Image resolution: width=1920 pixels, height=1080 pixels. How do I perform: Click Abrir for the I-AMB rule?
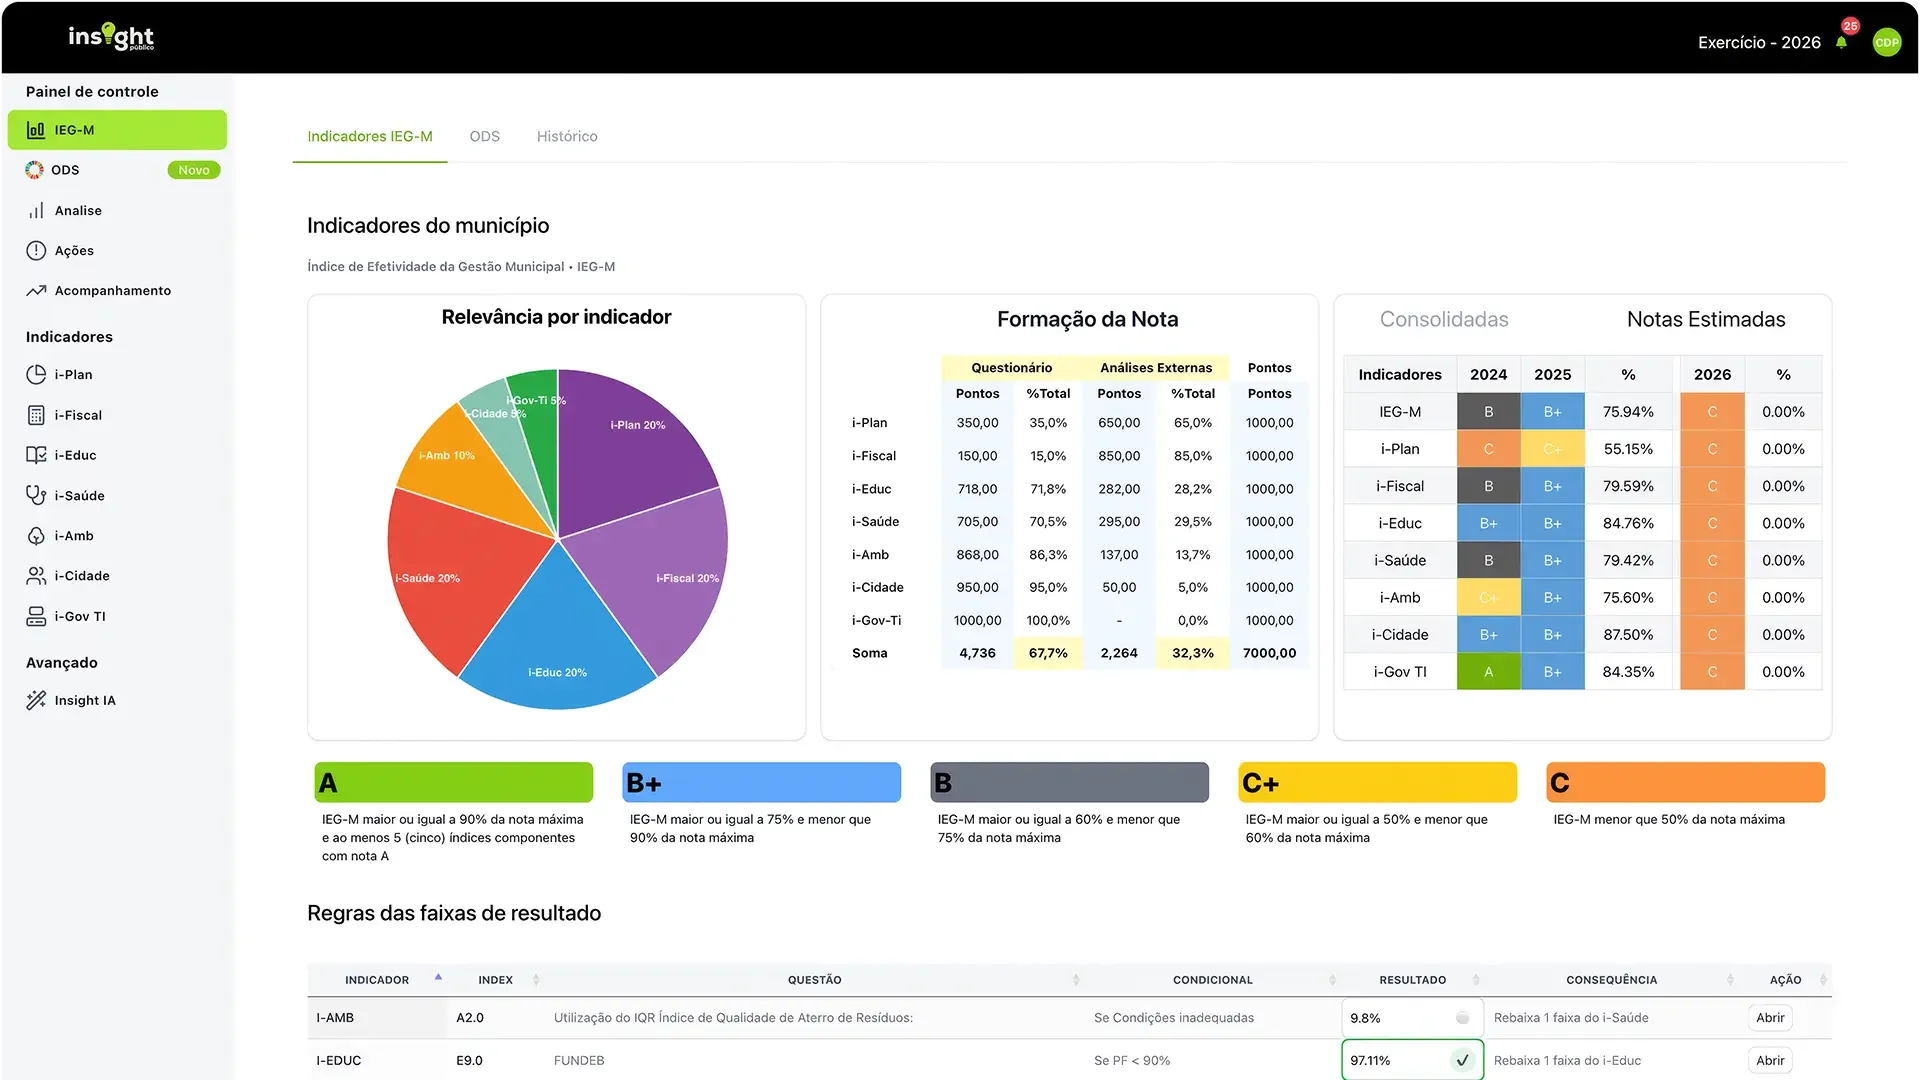click(1769, 1017)
